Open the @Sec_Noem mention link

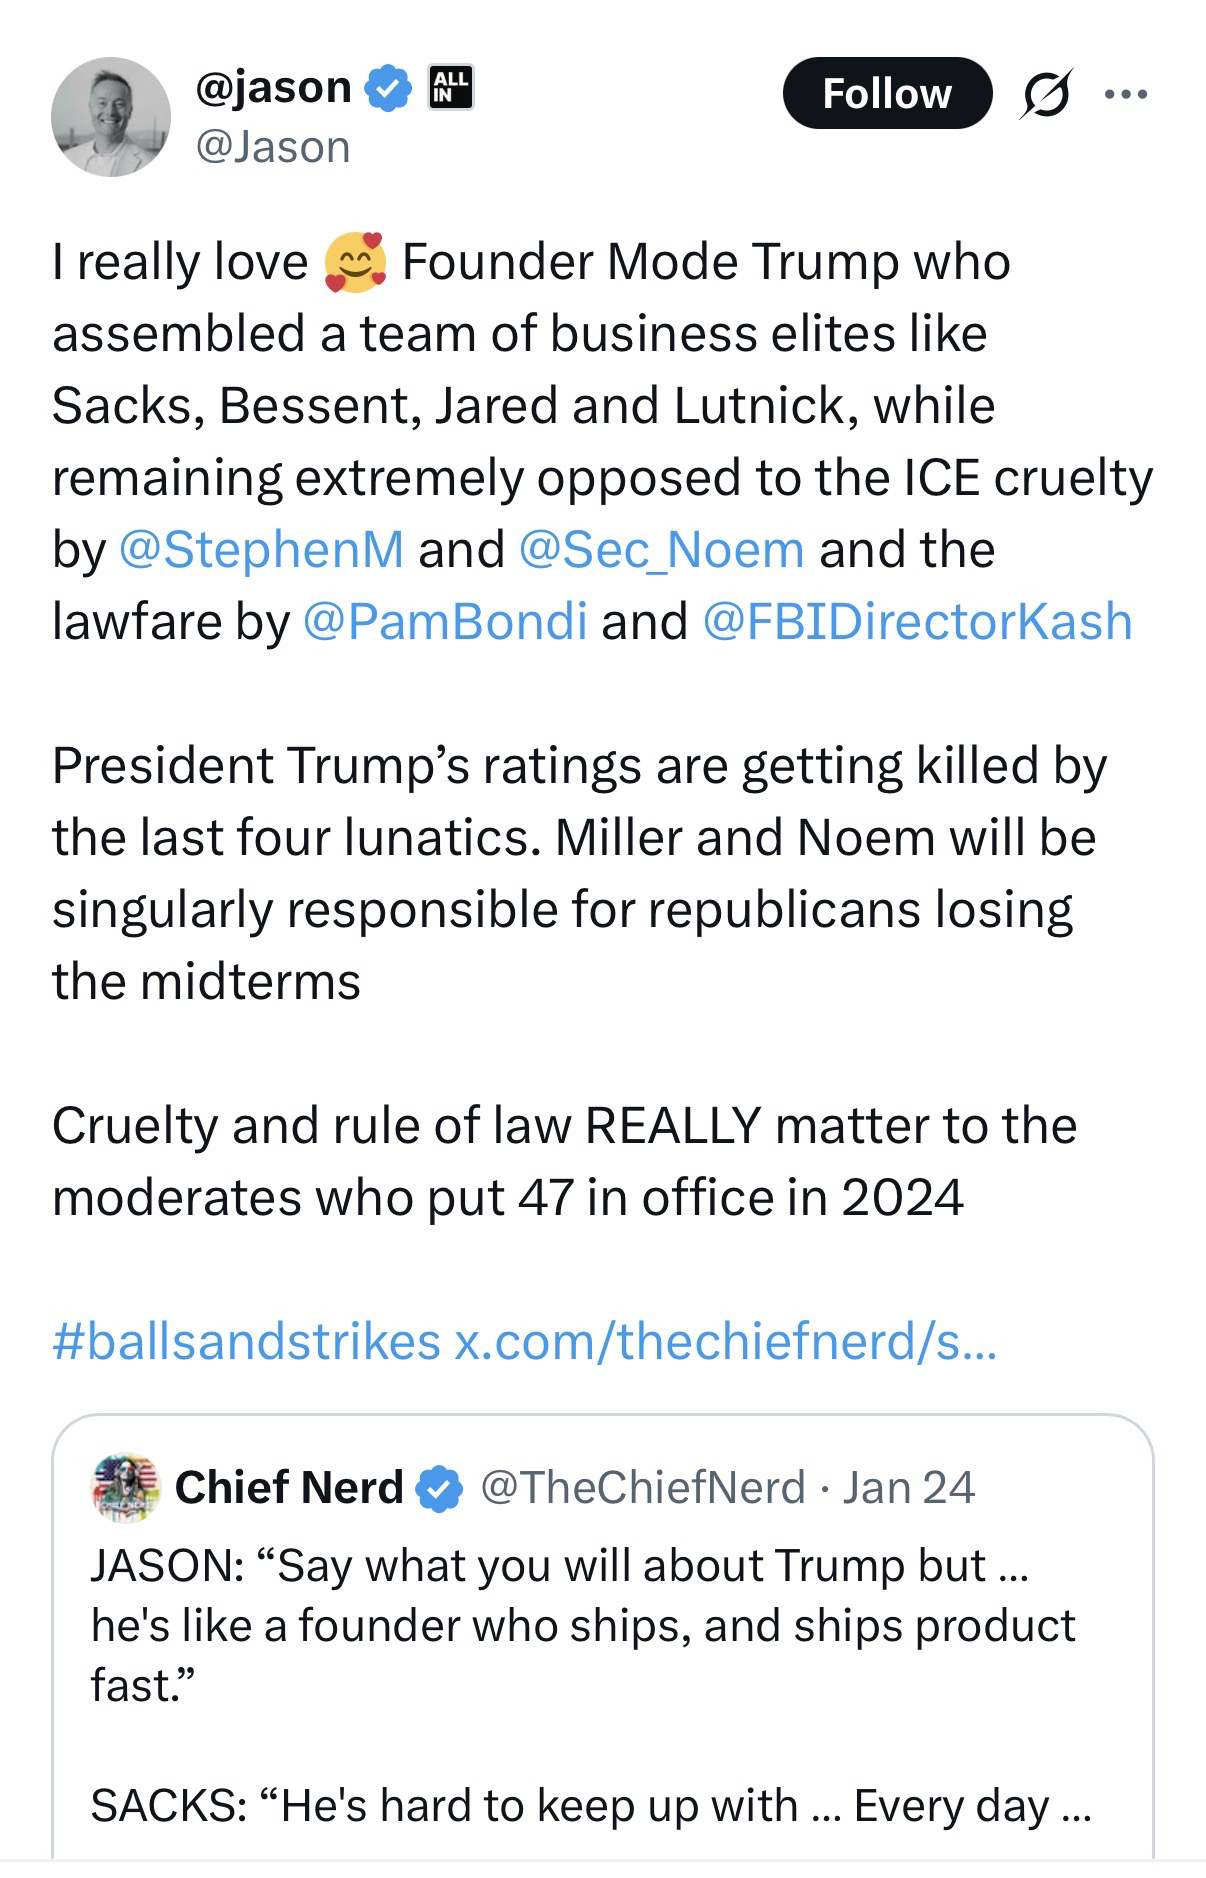[x=661, y=549]
